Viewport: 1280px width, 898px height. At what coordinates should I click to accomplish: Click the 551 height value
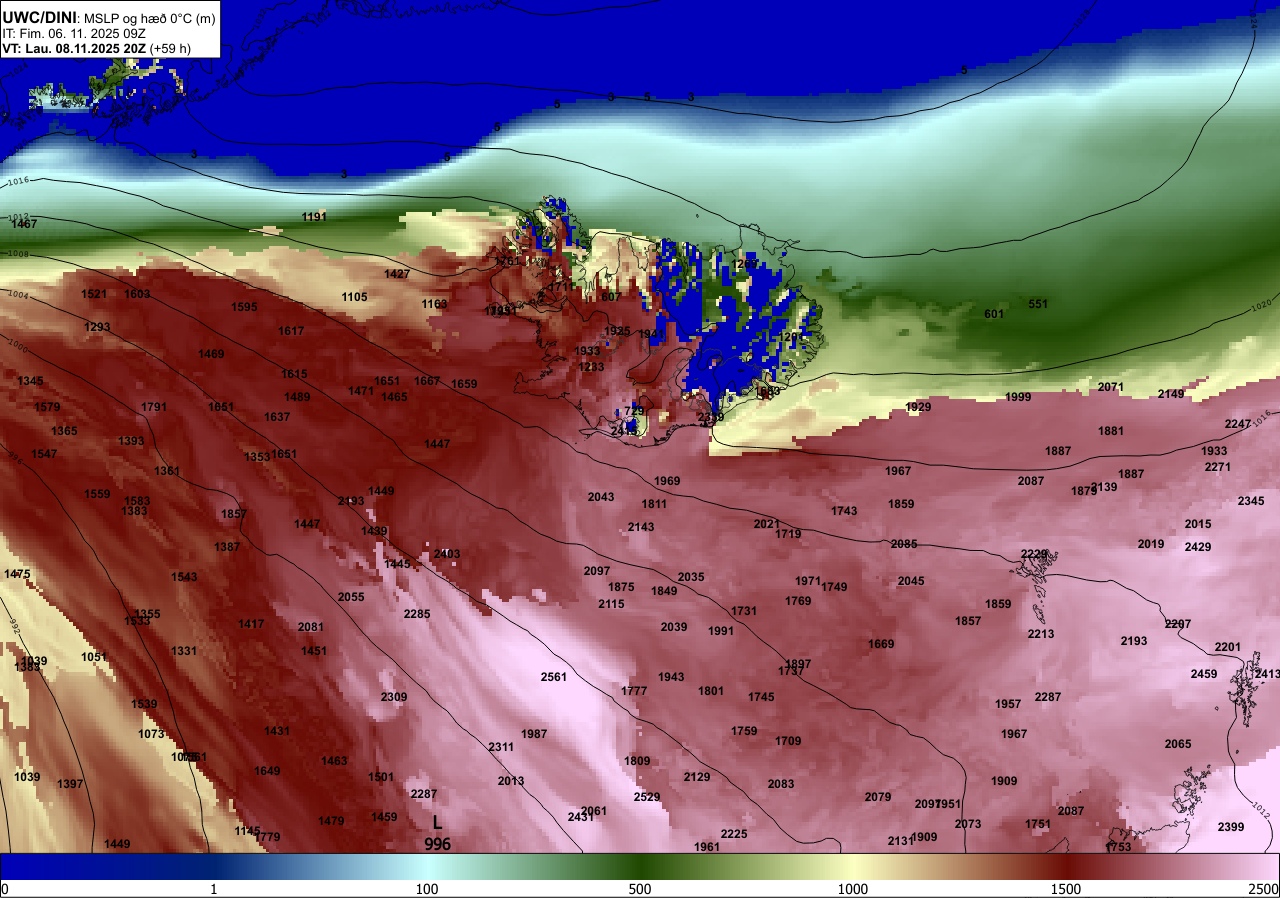1038,304
